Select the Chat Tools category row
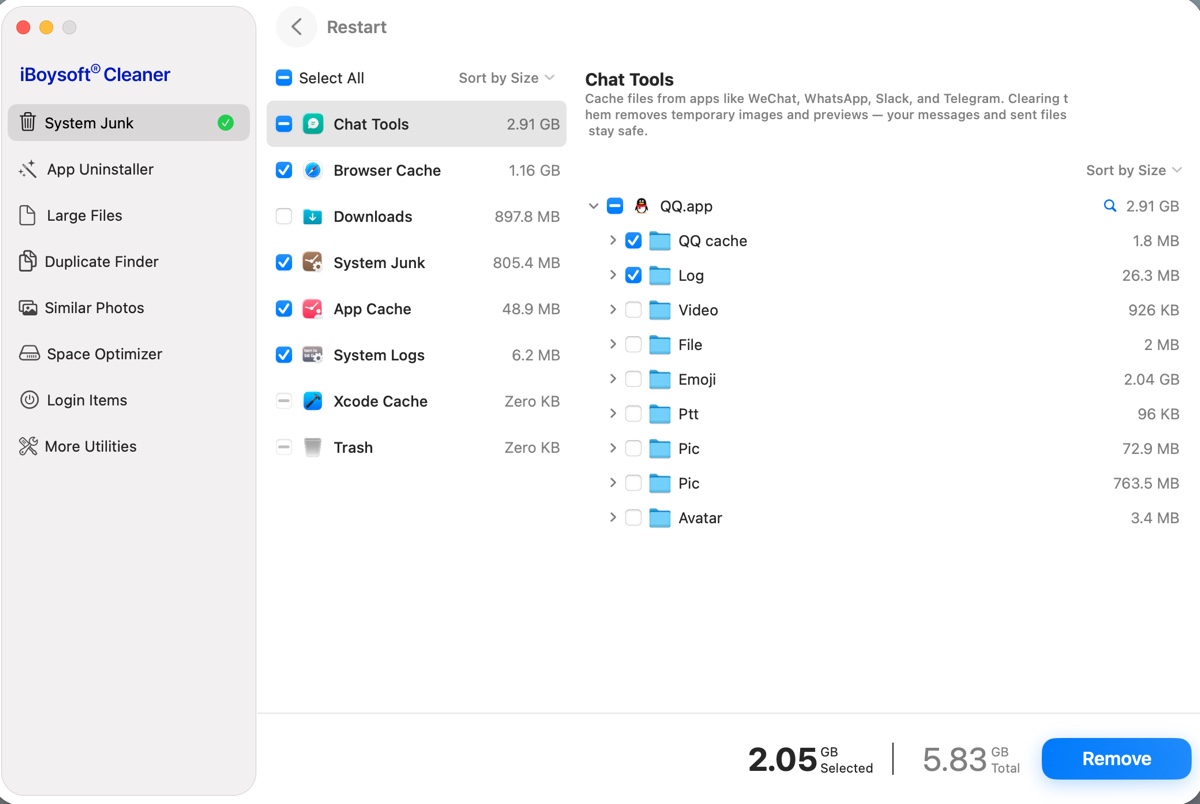The width and height of the screenshot is (1200, 804). coord(416,124)
